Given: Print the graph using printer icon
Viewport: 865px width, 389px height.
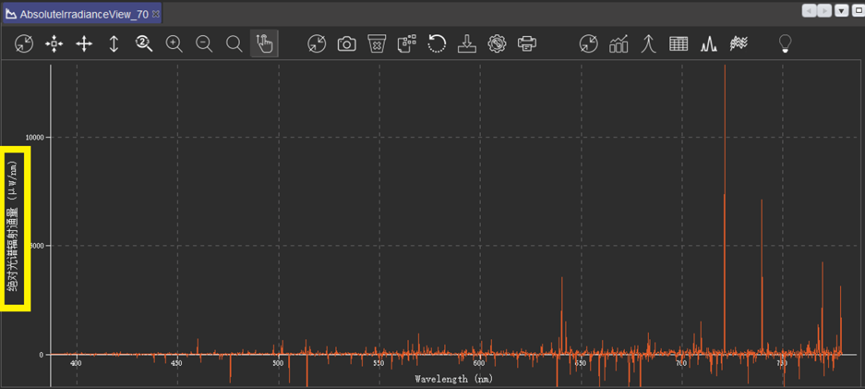Looking at the screenshot, I should point(527,44).
